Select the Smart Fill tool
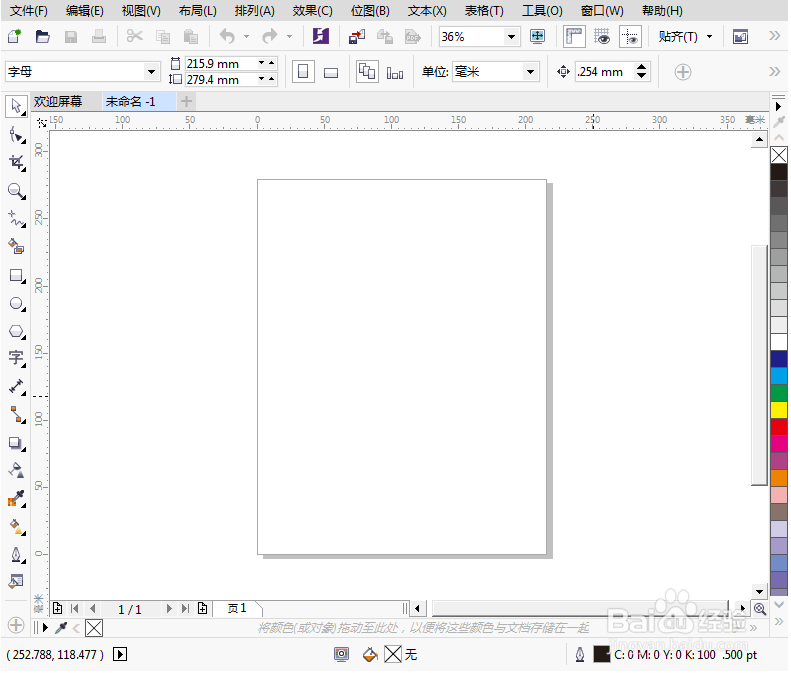This screenshot has height=673, width=791. pyautogui.click(x=16, y=247)
